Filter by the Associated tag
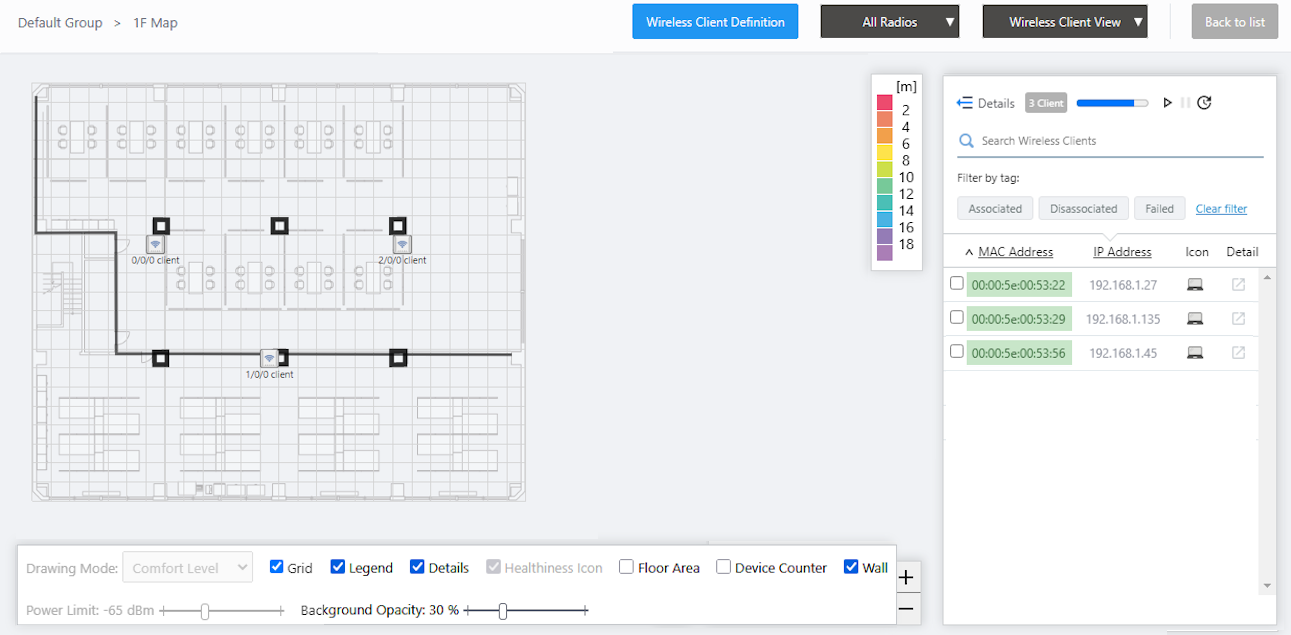1291x635 pixels. point(995,208)
